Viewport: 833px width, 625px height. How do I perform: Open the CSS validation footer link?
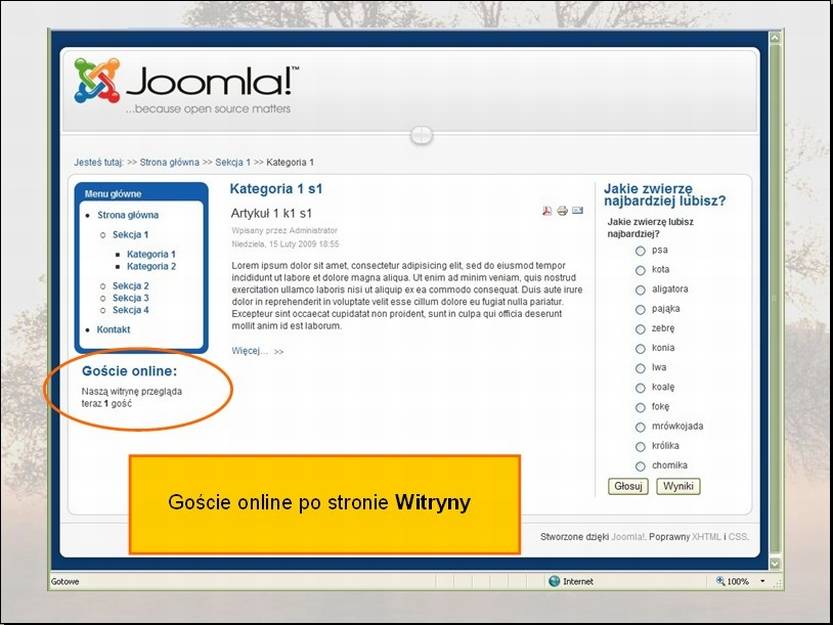coord(738,537)
